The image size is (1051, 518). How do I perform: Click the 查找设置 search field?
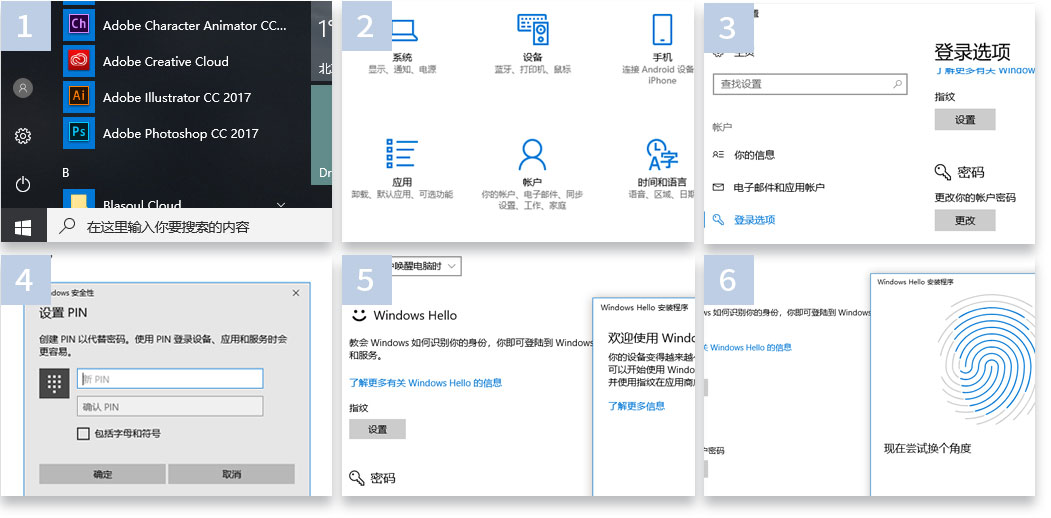[x=810, y=84]
